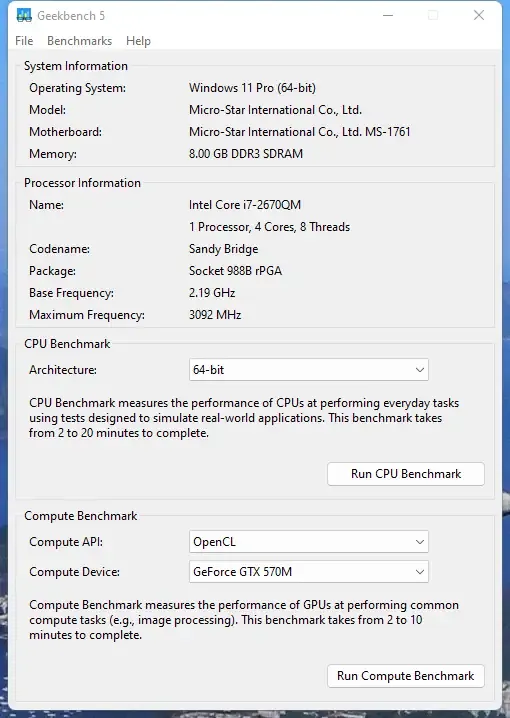This screenshot has width=510, height=718.
Task: Open the Benchmarks menu
Action: tap(80, 41)
